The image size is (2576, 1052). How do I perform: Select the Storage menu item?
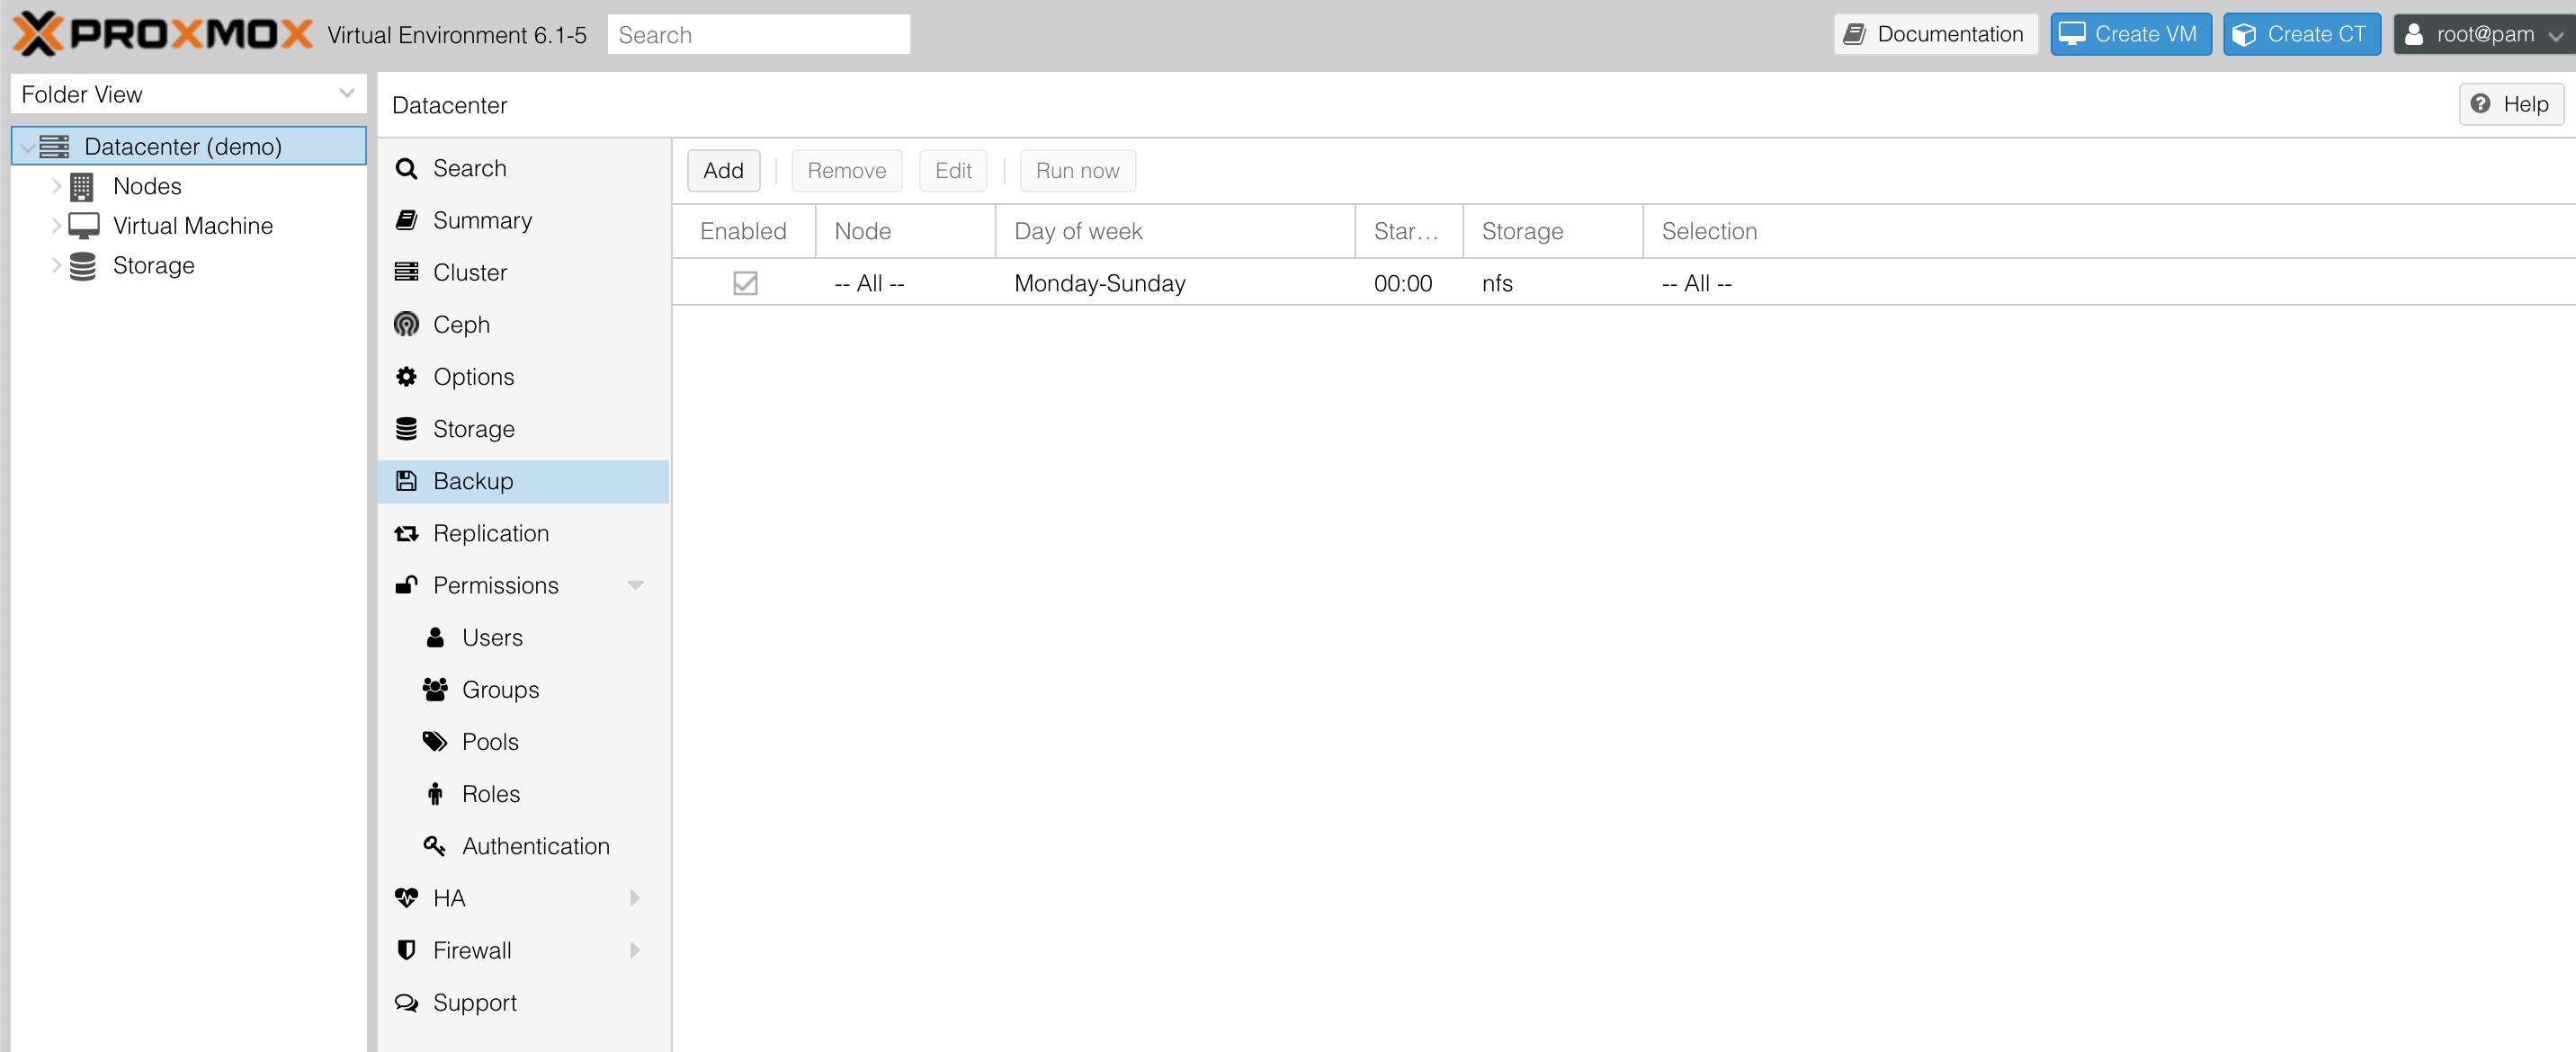(471, 428)
